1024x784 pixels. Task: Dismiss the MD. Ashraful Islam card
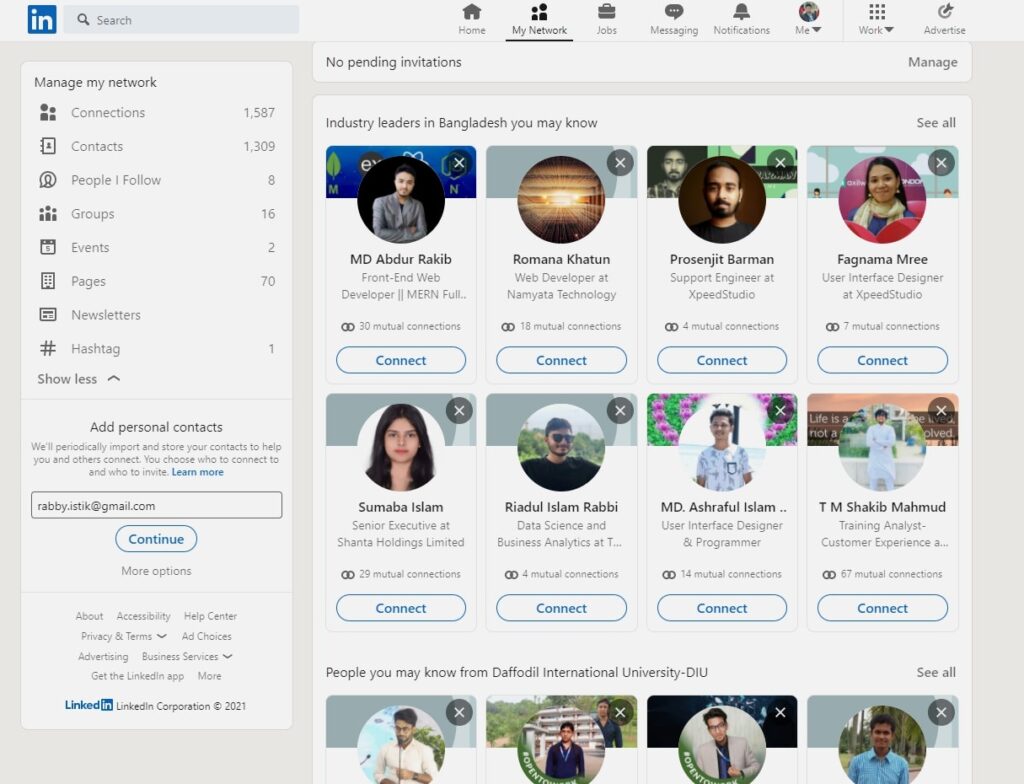[780, 410]
